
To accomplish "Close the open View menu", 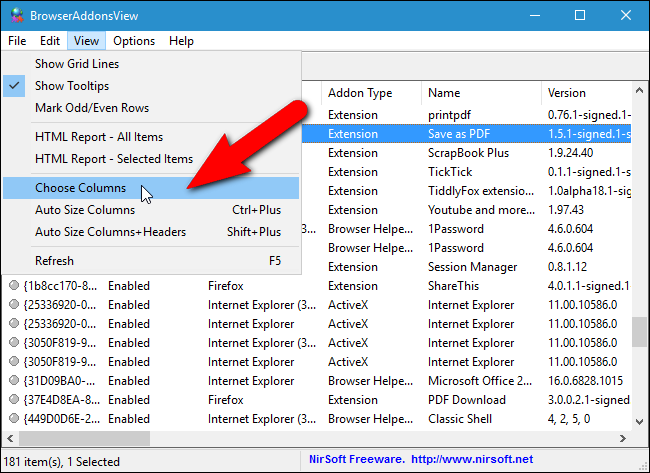I will pos(86,41).
